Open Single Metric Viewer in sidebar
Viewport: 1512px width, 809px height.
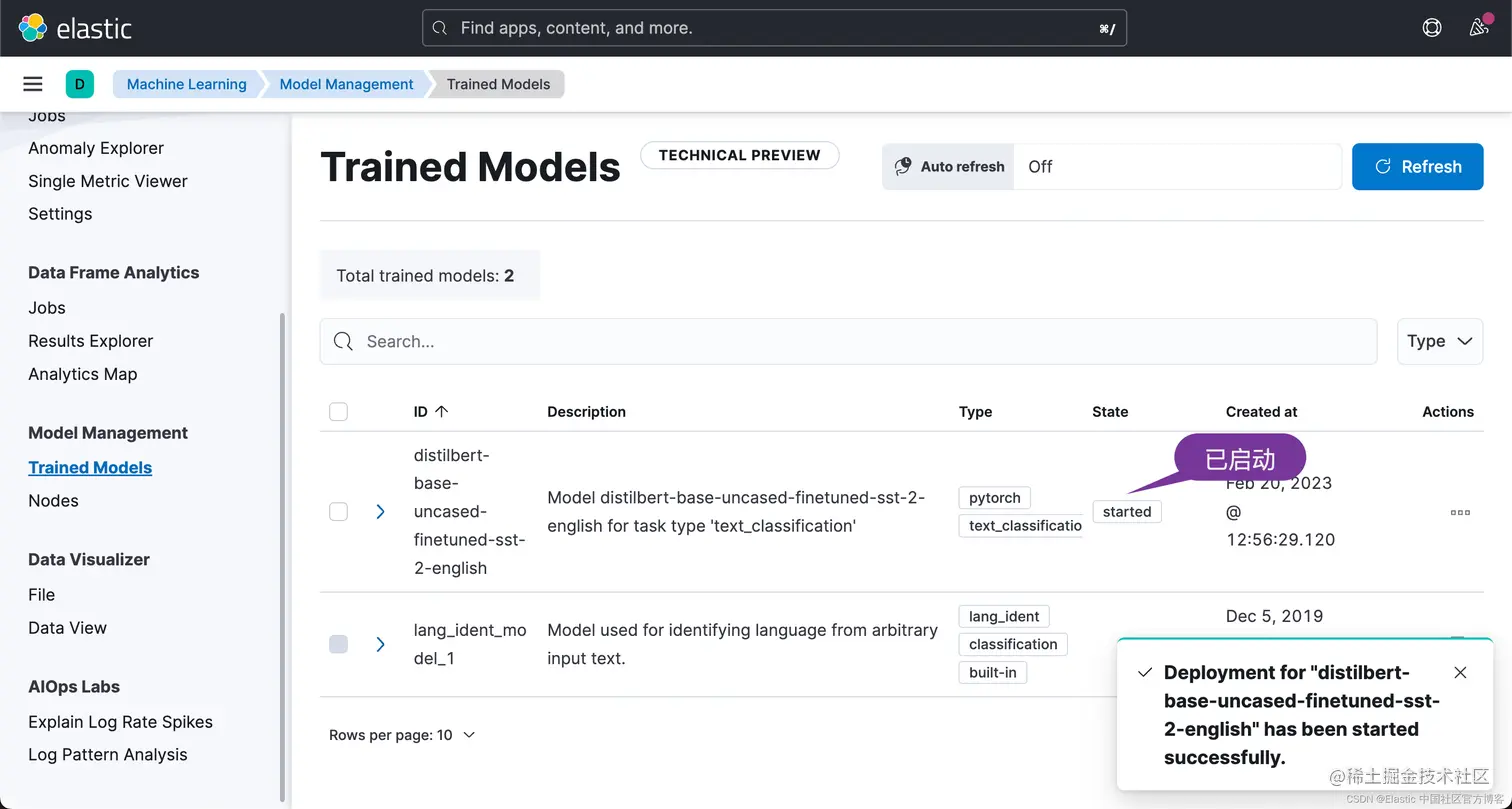coord(108,181)
